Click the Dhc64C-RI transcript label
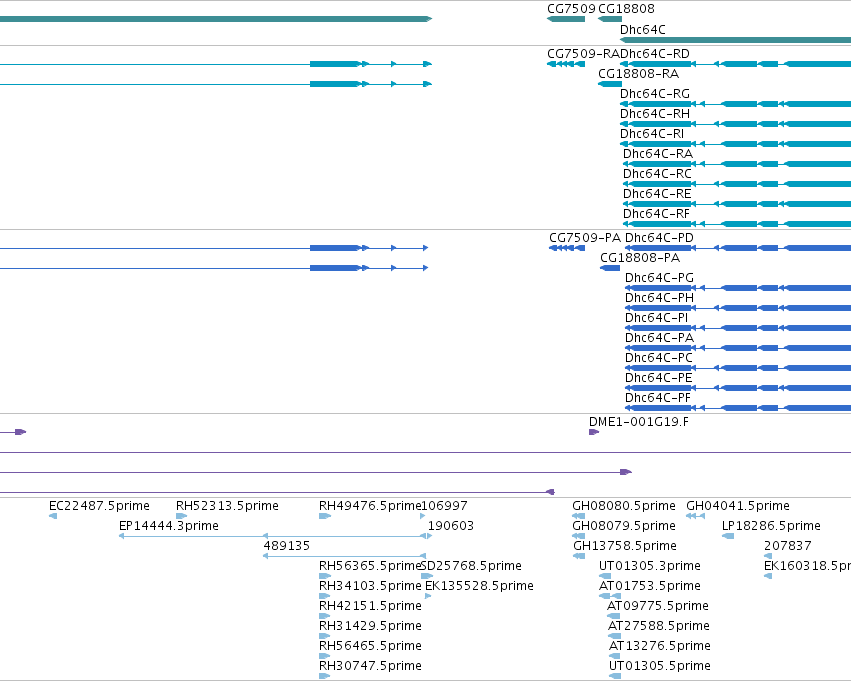 coord(652,134)
